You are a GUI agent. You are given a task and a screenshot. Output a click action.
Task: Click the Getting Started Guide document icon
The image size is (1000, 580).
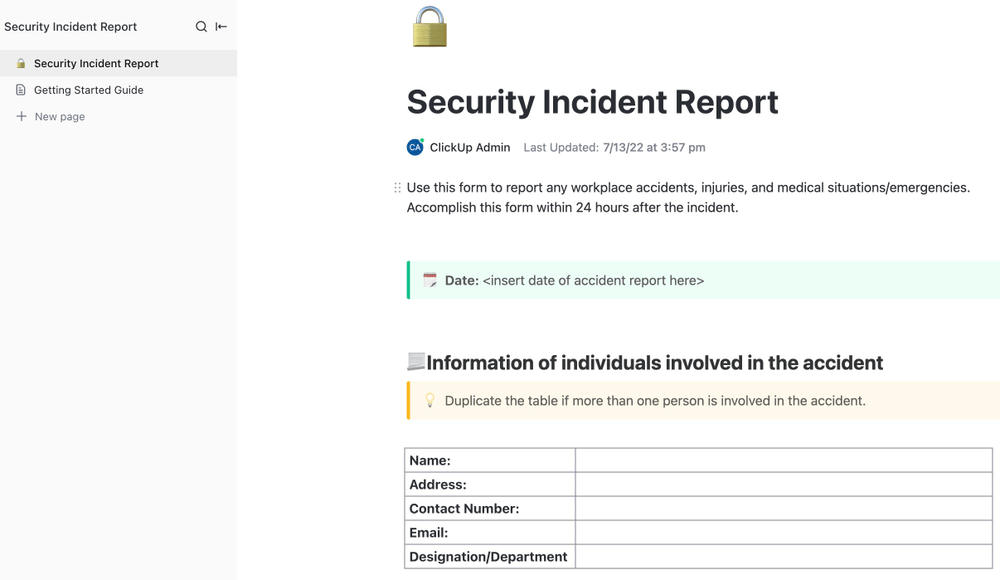coord(21,90)
